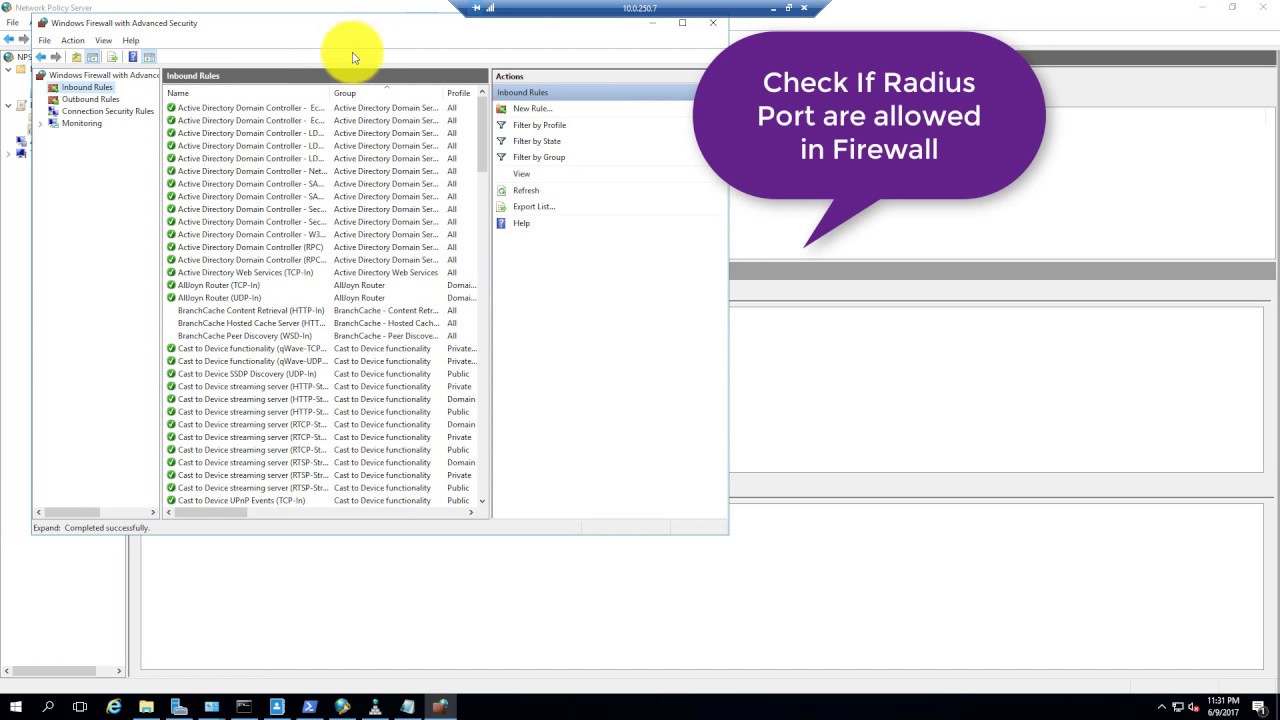Screen dimensions: 1280x720
Task: Expand the Monitoring tree node
Action: 40,123
